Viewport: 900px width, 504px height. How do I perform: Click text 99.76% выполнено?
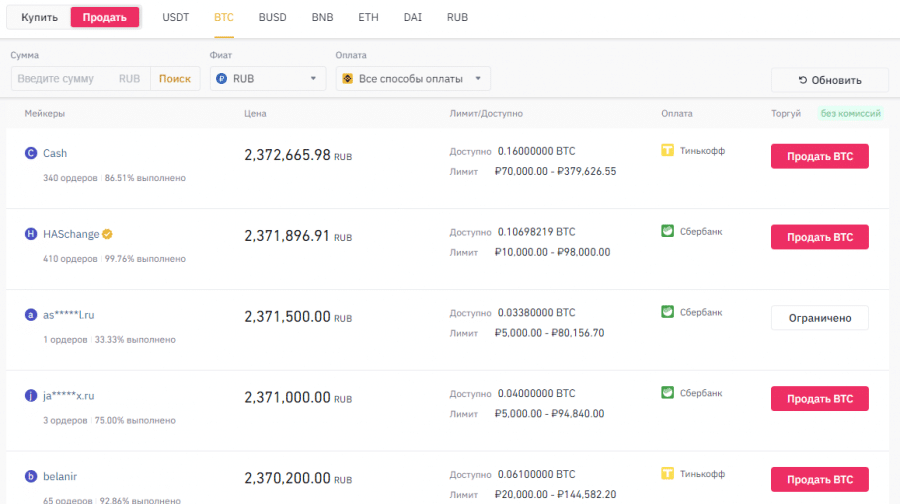pos(145,259)
